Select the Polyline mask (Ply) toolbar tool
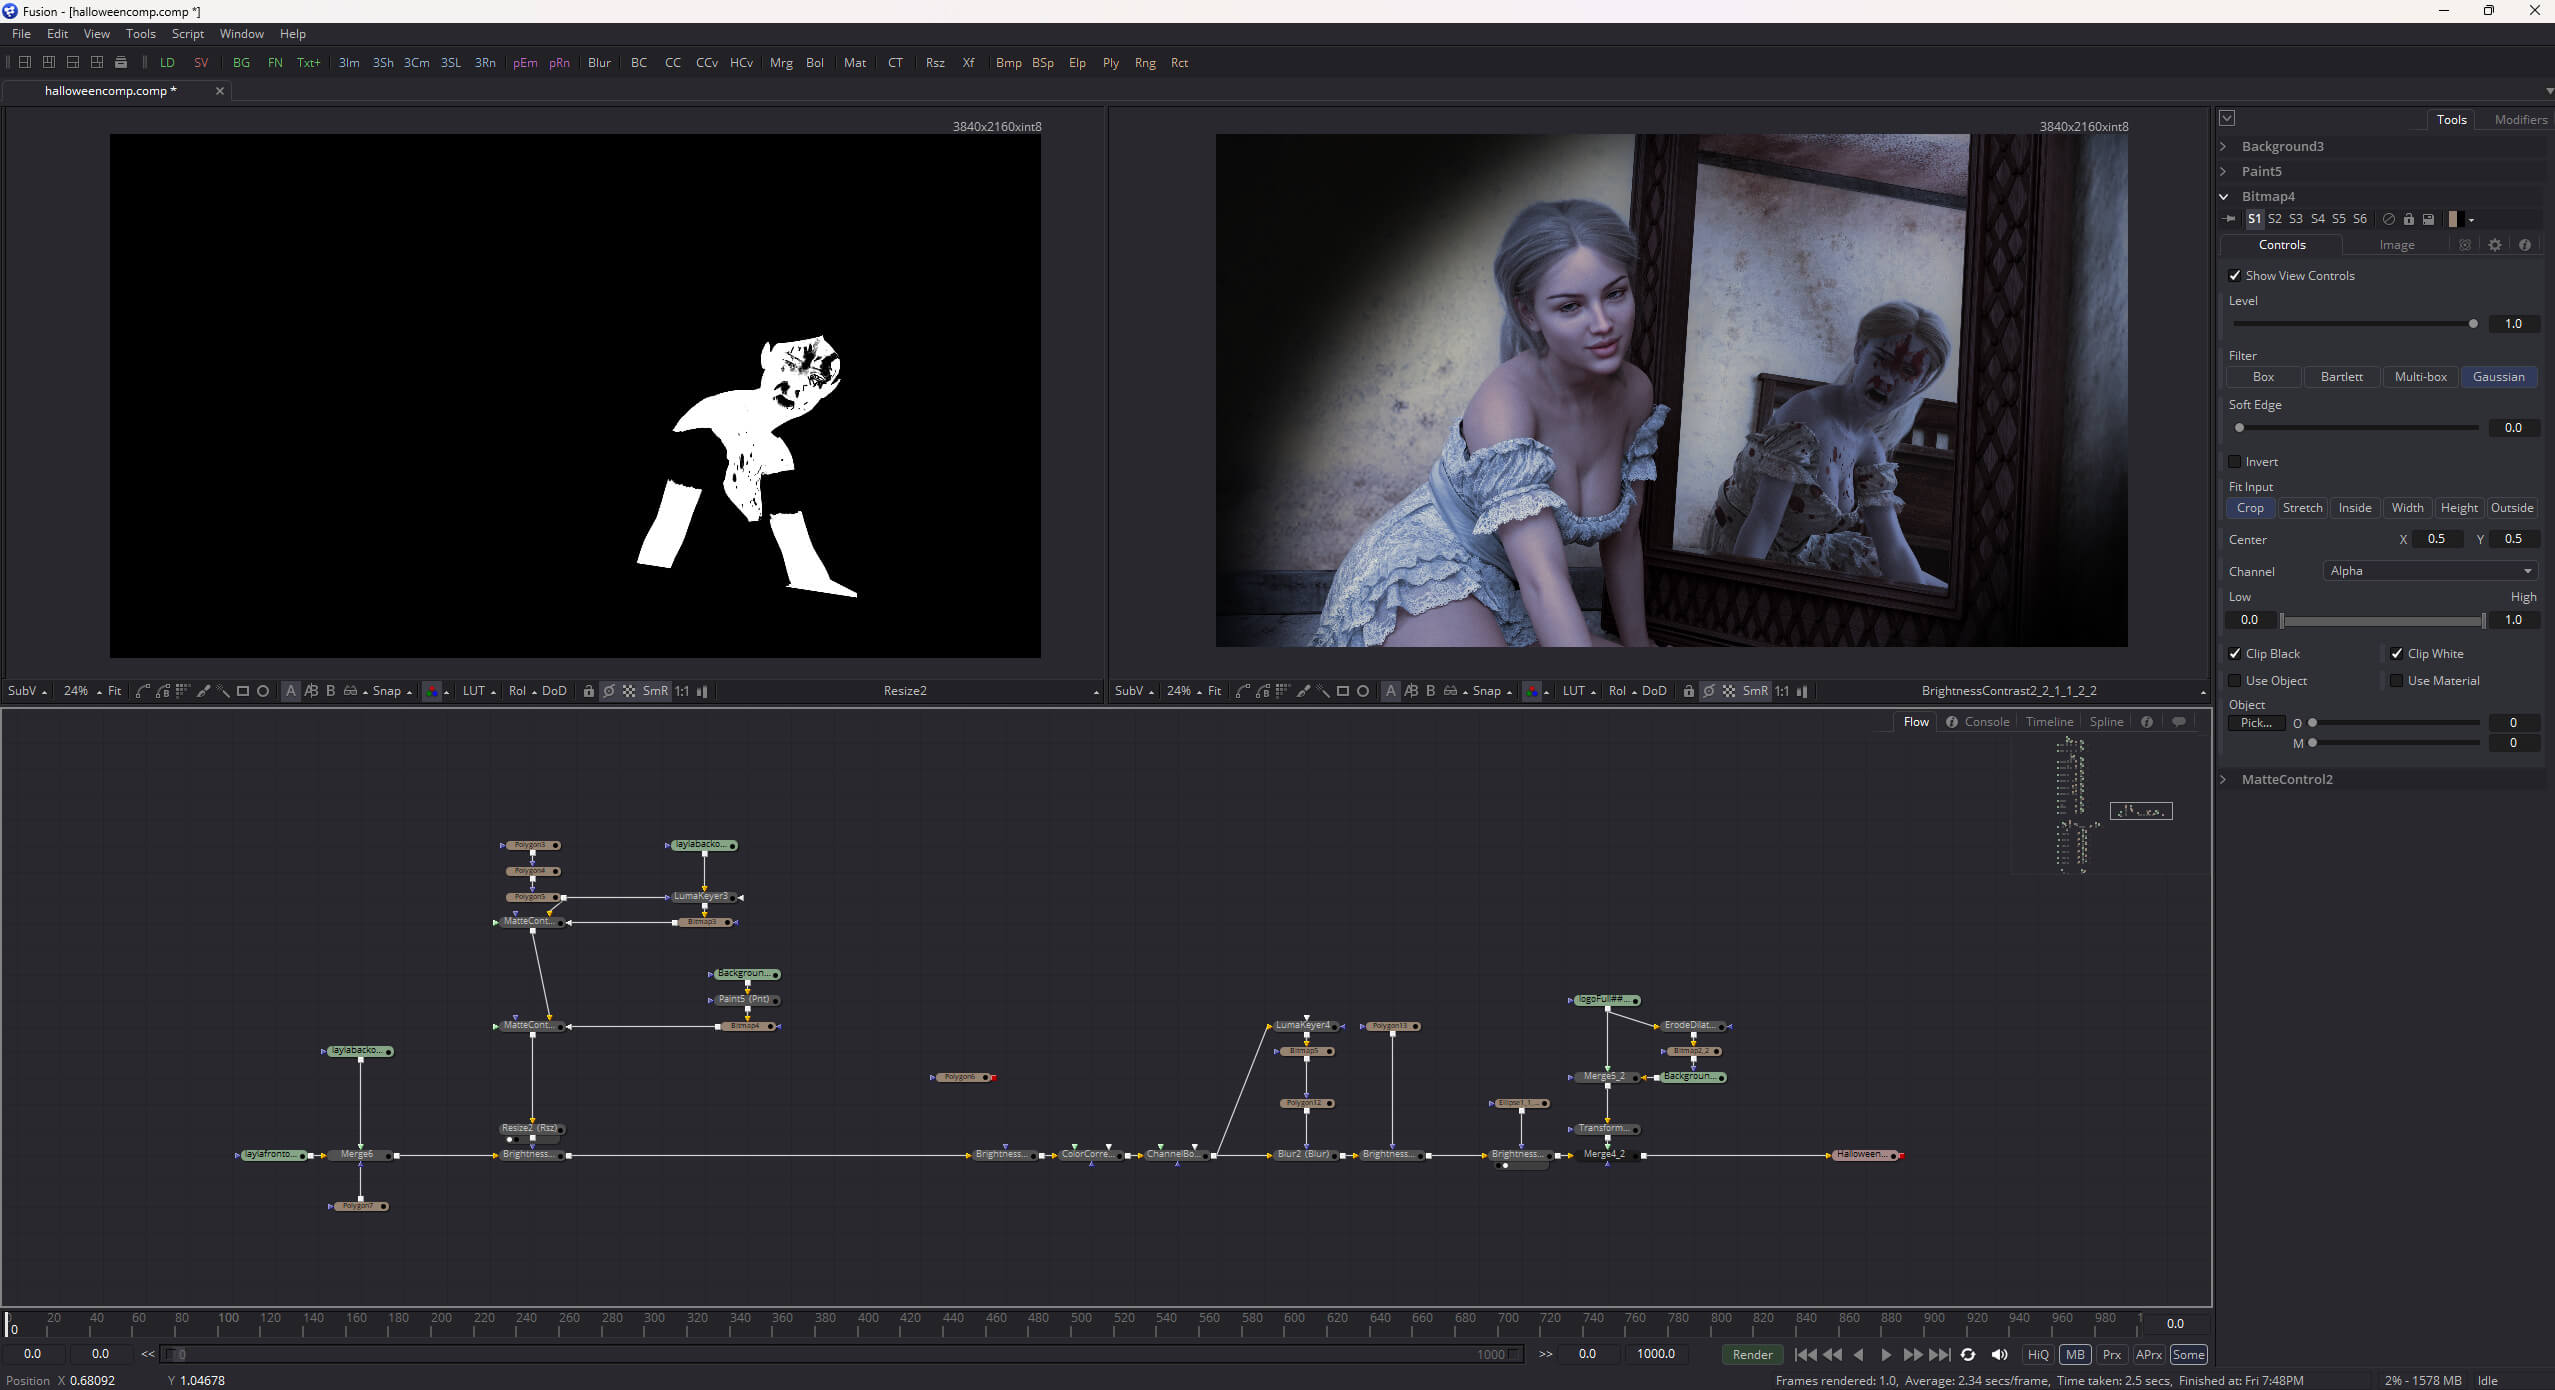 click(1110, 62)
